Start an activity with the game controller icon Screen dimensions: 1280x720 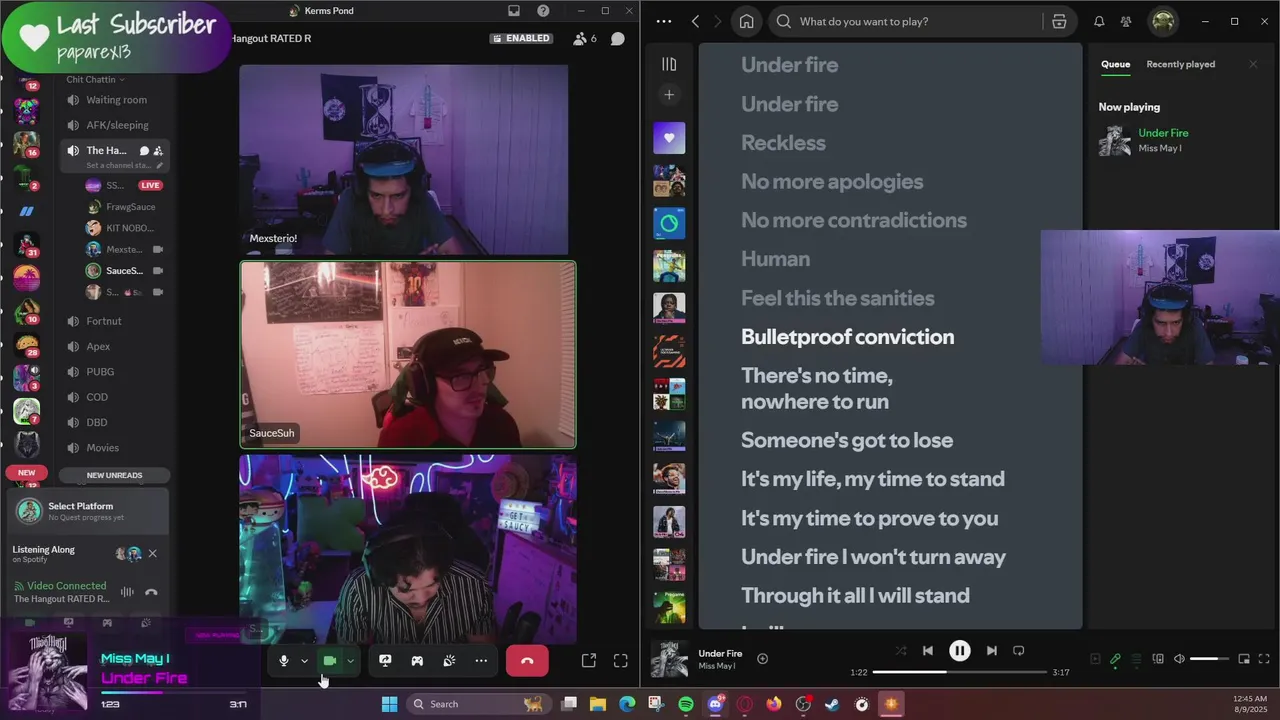[417, 661]
